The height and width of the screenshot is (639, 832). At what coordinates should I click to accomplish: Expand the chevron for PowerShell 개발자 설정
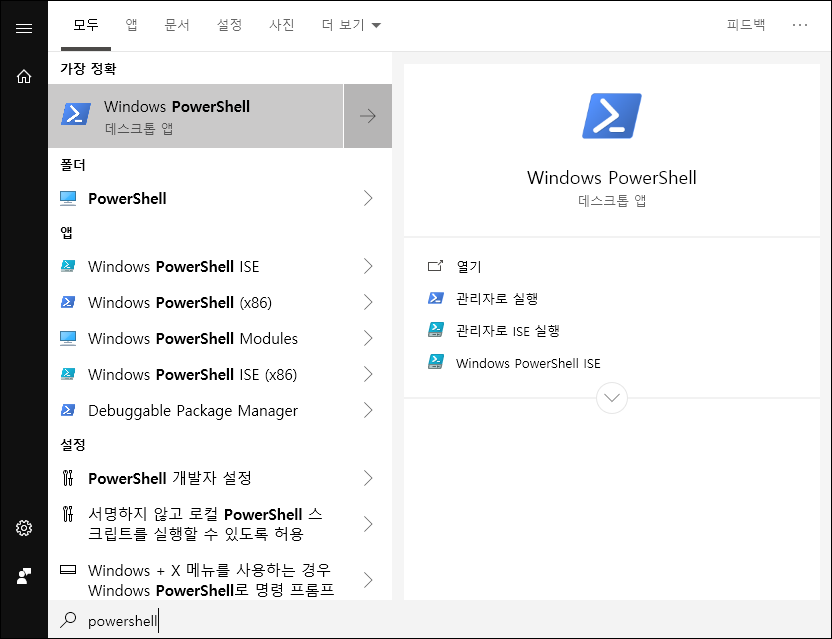[368, 478]
